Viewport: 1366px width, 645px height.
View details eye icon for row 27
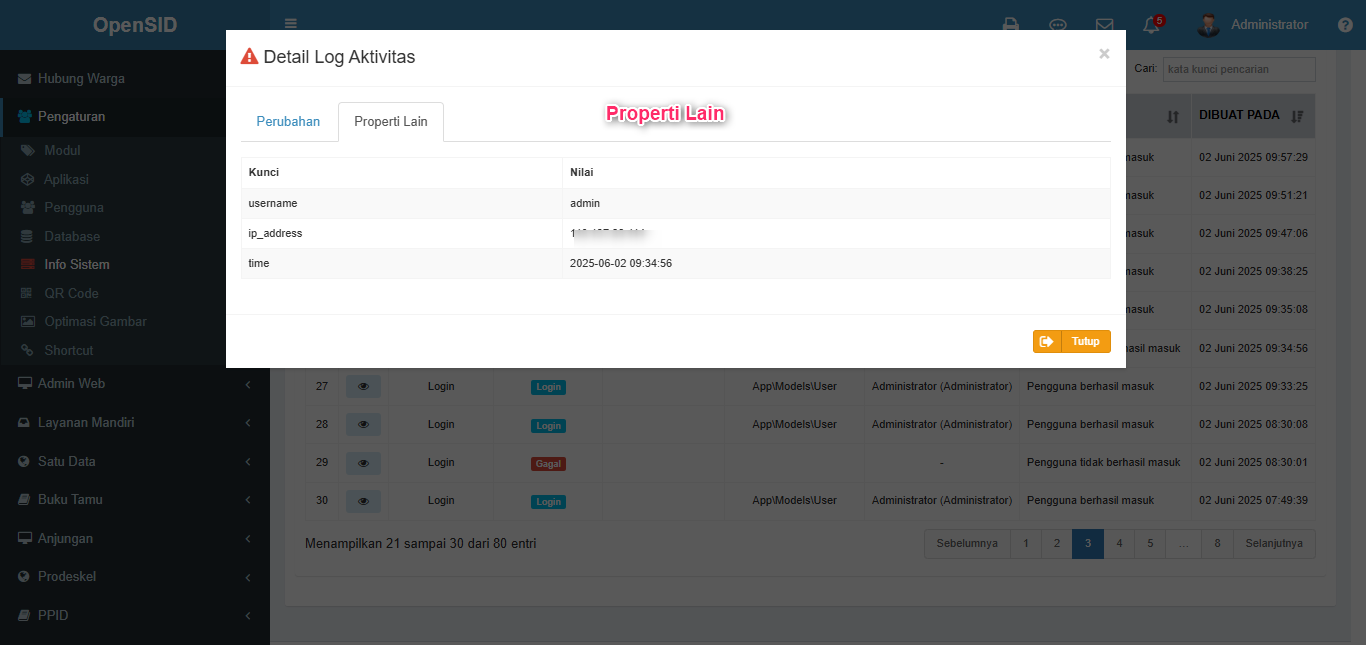click(x=363, y=386)
